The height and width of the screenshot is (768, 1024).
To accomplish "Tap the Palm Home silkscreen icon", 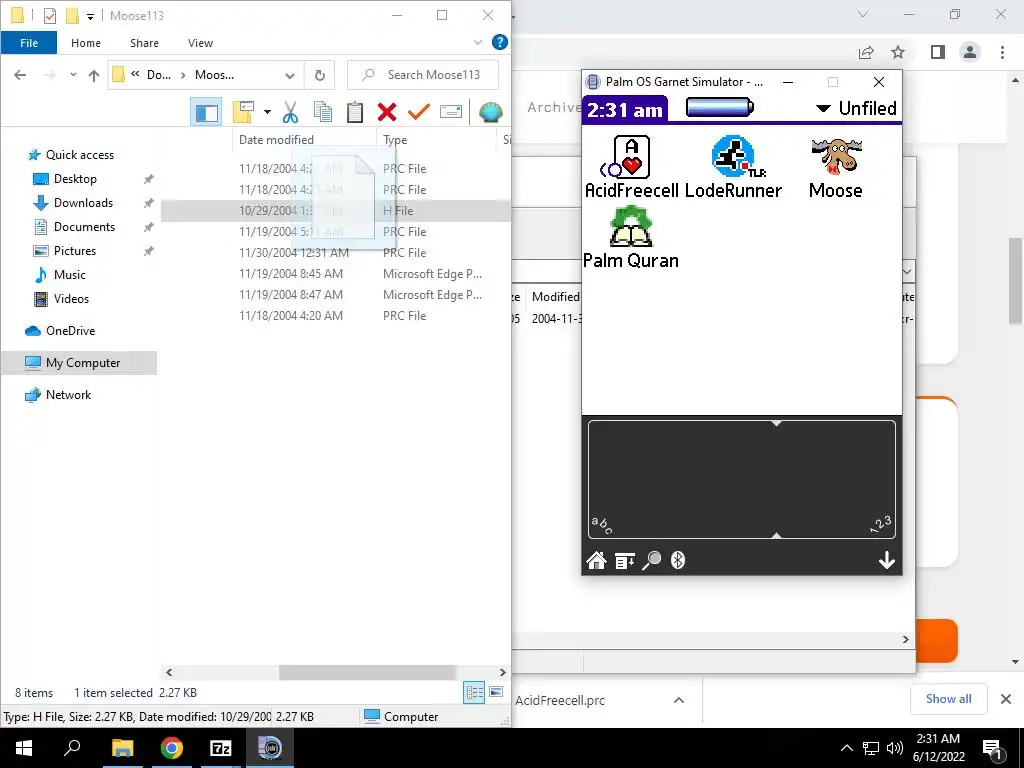I will coord(596,560).
